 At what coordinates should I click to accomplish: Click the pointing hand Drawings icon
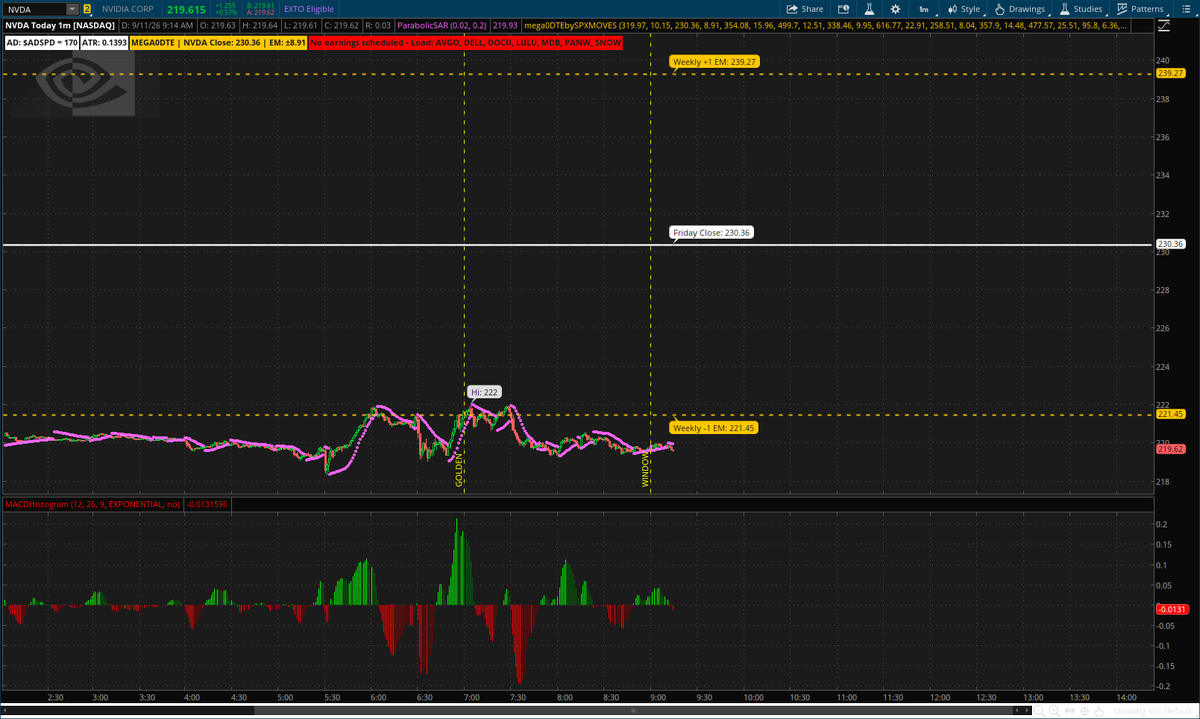(x=1000, y=9)
